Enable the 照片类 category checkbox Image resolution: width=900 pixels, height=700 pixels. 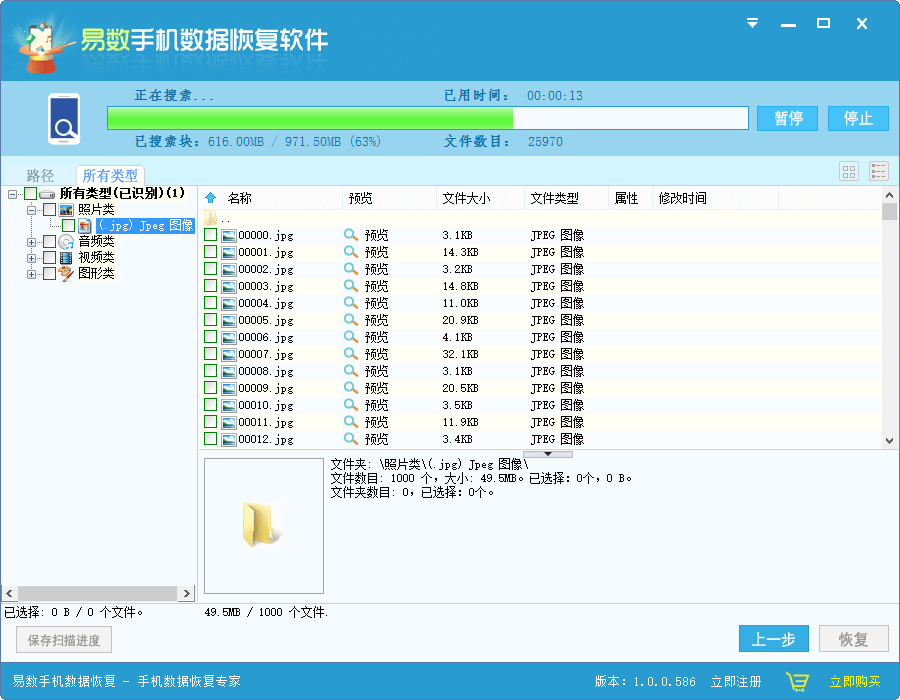point(48,210)
